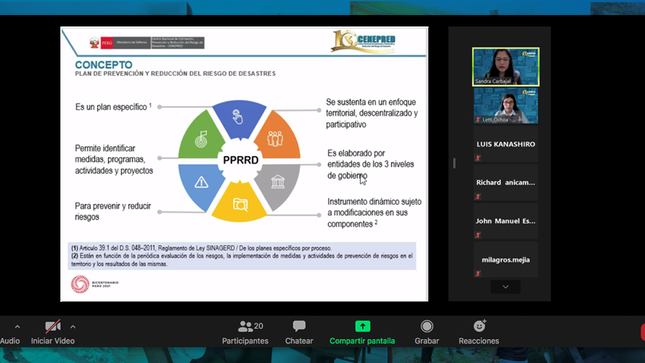This screenshot has width=645, height=363.
Task: Select Letti Ochoa's video thumbnail
Action: (506, 105)
